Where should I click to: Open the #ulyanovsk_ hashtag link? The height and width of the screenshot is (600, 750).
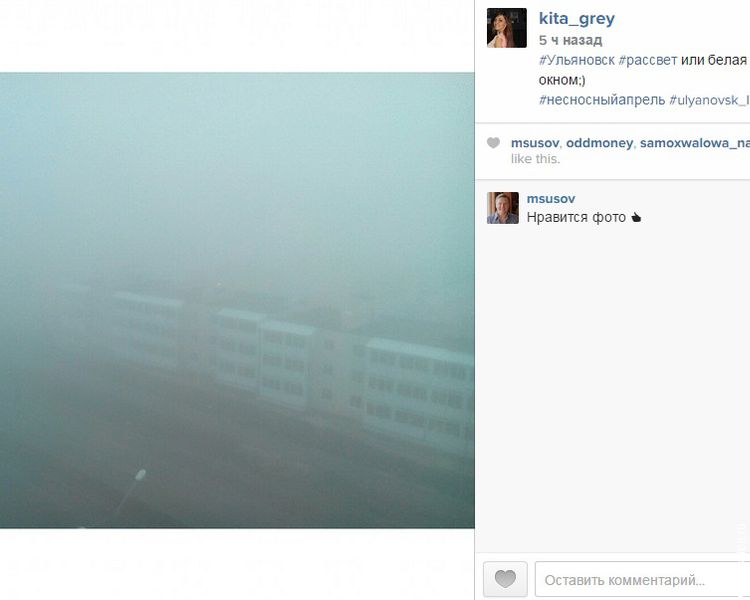(709, 100)
